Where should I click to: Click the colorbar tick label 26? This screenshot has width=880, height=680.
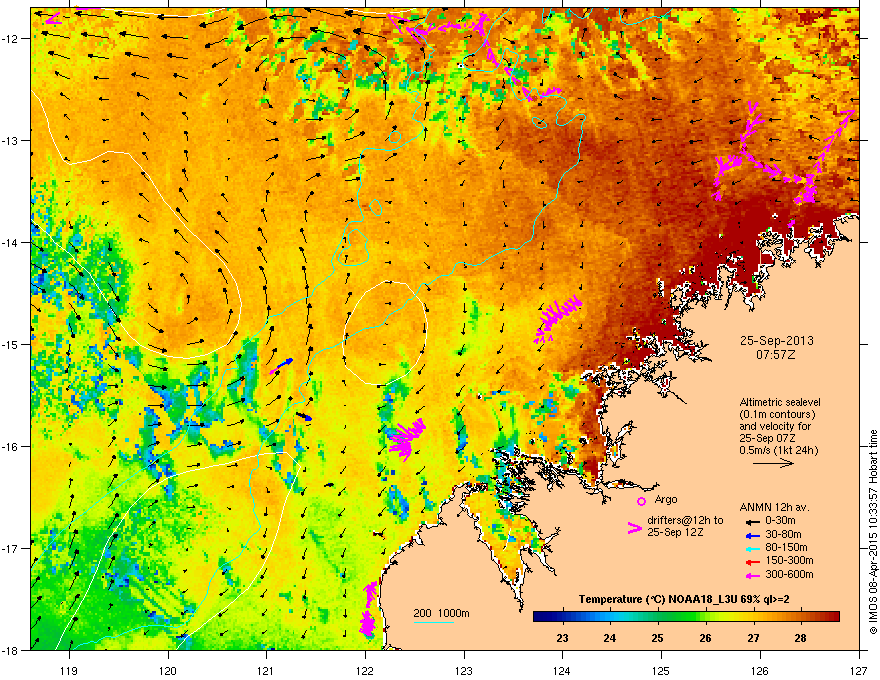point(705,638)
